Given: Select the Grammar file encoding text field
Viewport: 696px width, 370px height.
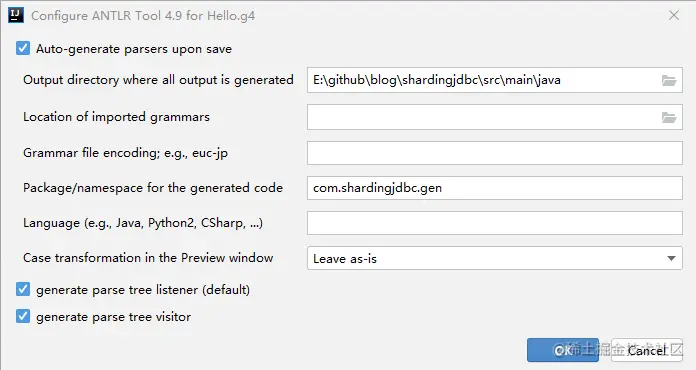Looking at the screenshot, I should coord(494,153).
